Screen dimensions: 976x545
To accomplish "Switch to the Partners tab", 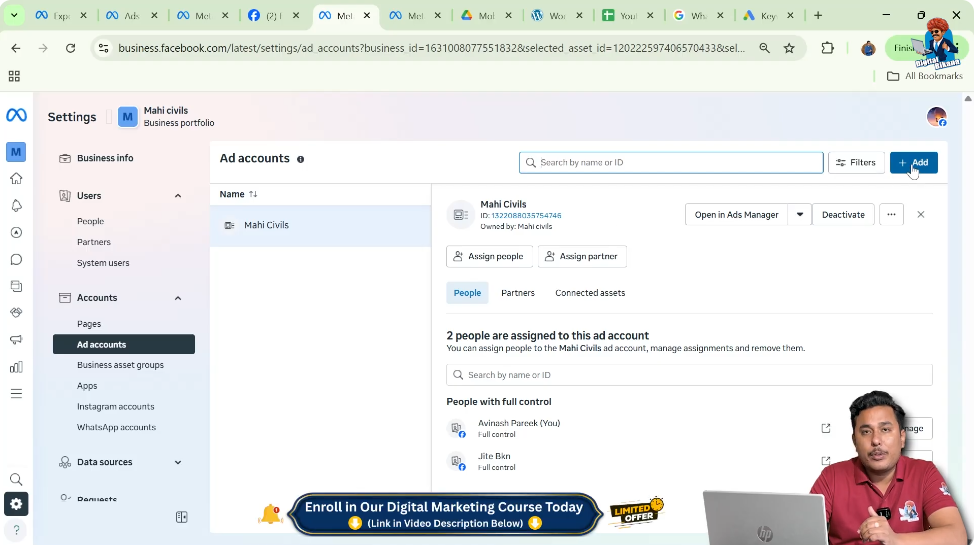I will point(518,293).
